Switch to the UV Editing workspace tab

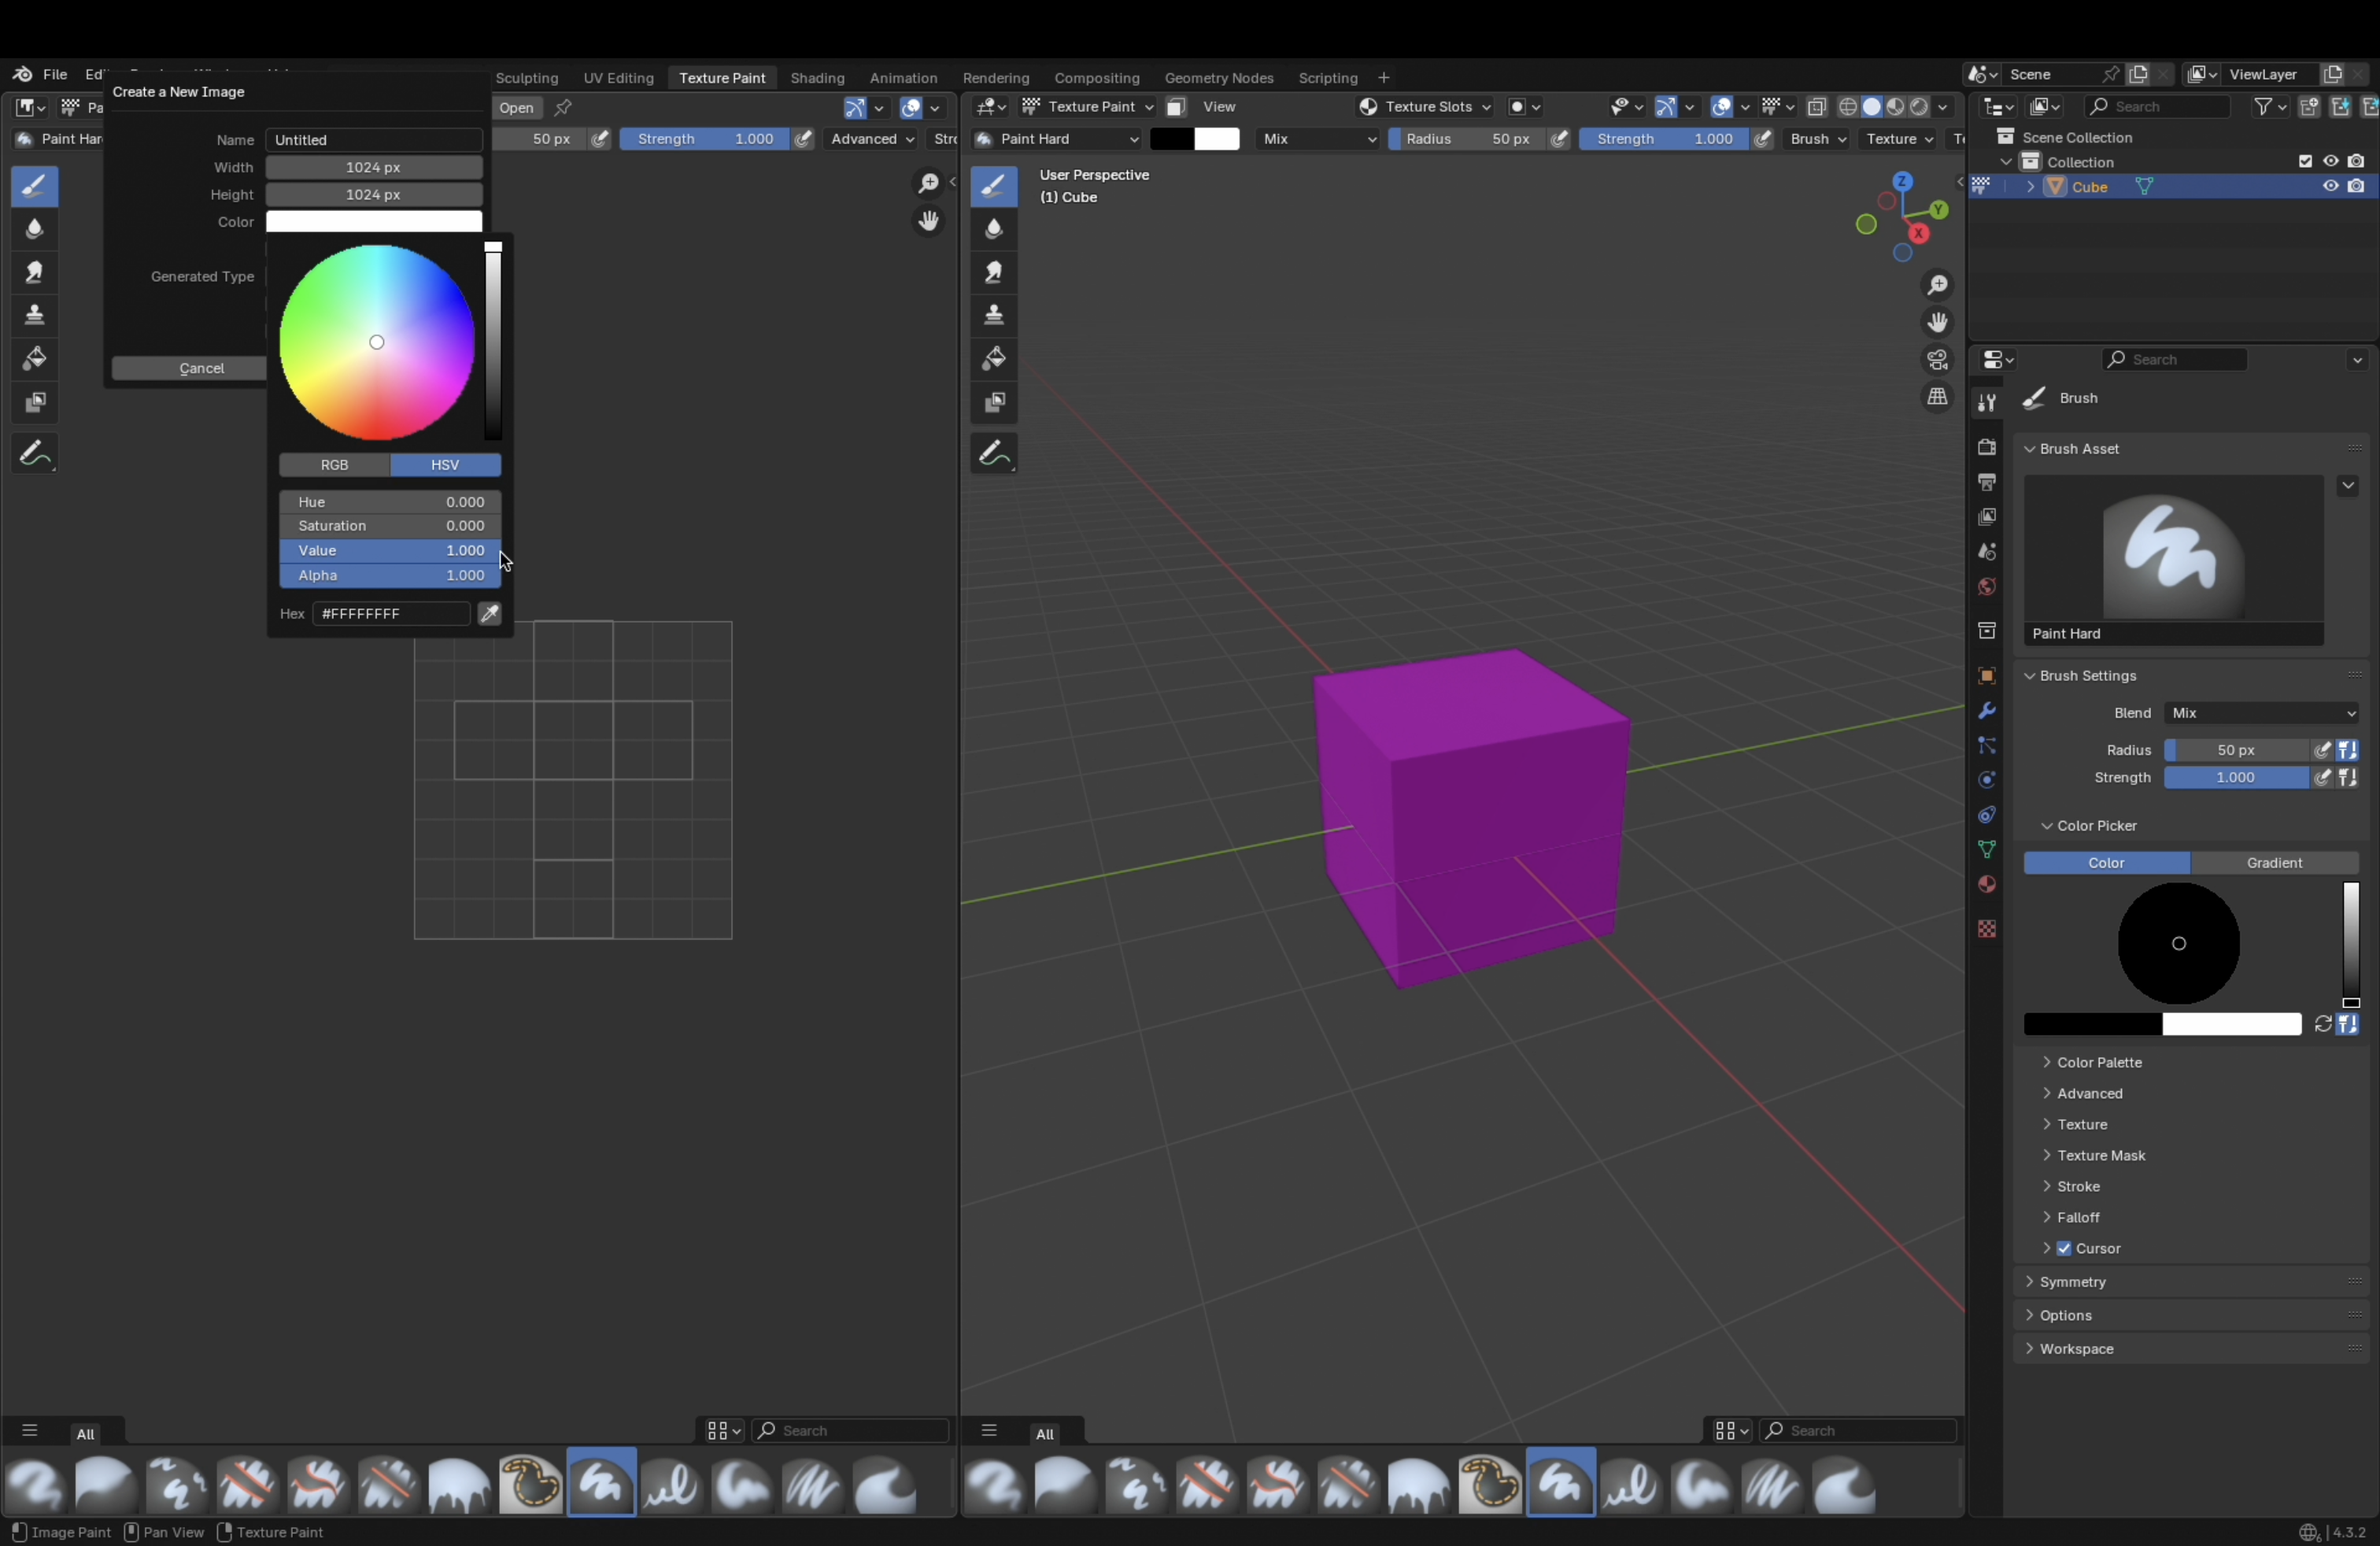point(618,78)
